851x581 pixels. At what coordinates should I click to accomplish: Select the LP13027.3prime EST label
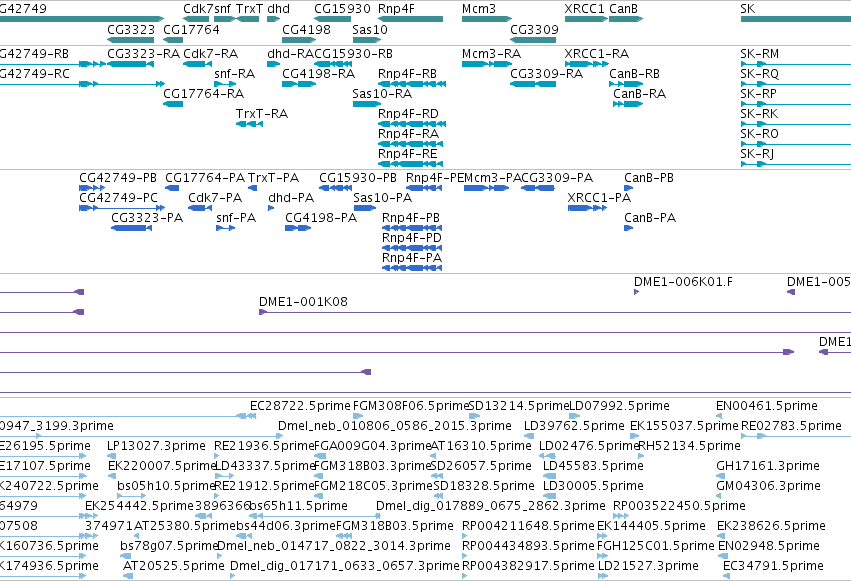tap(156, 446)
